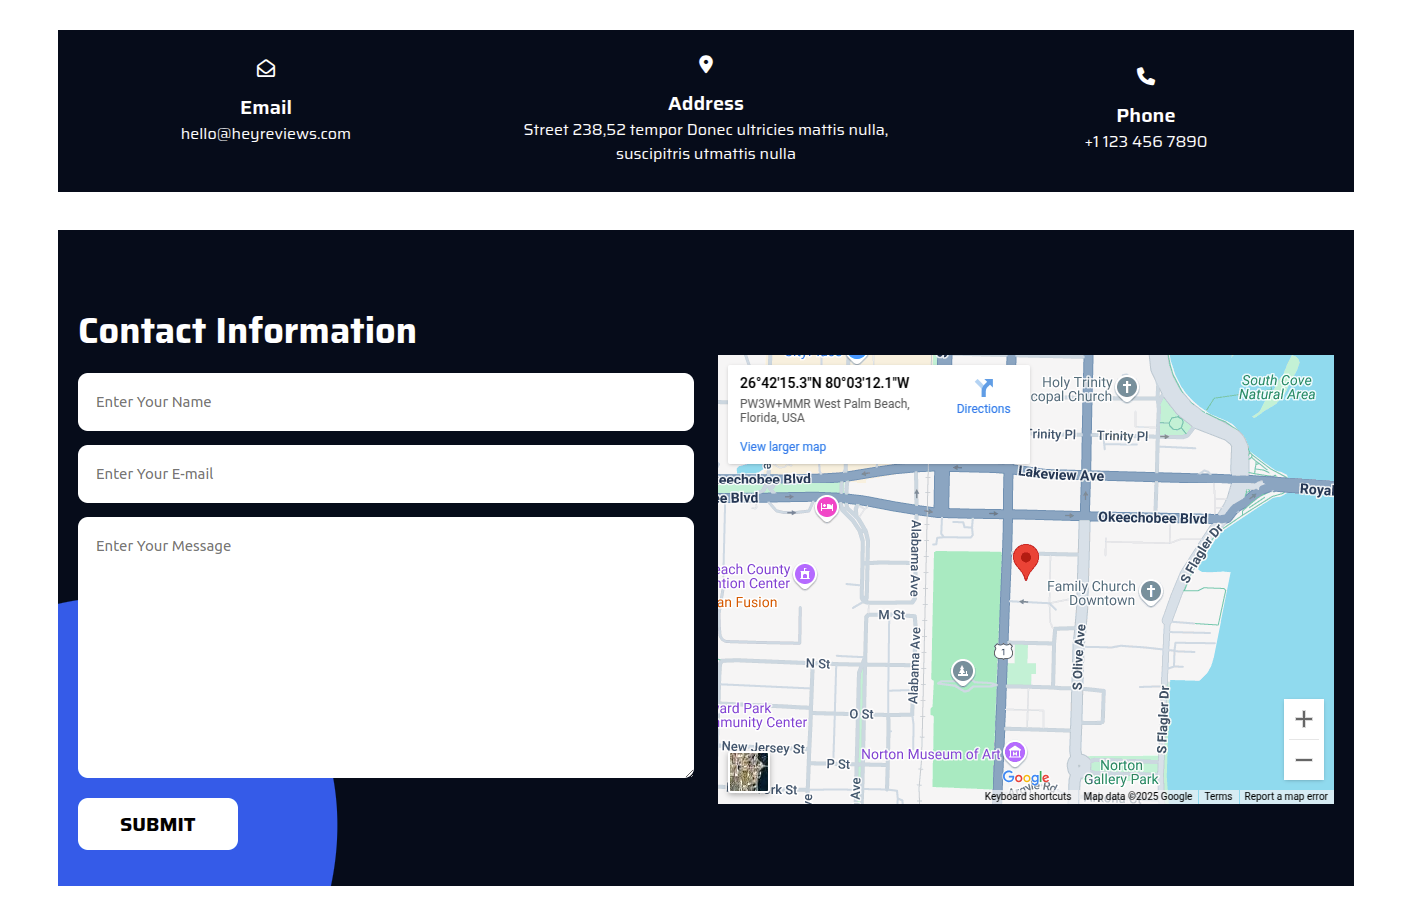1428x915 pixels.
Task: Zoom out the map with minus button
Action: coord(1304,760)
